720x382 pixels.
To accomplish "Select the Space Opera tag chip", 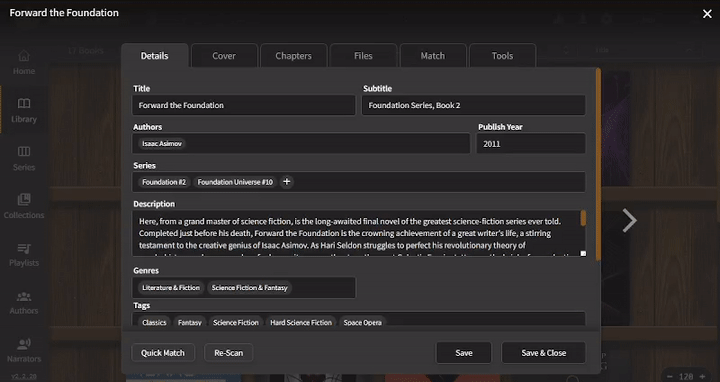I will click(362, 322).
